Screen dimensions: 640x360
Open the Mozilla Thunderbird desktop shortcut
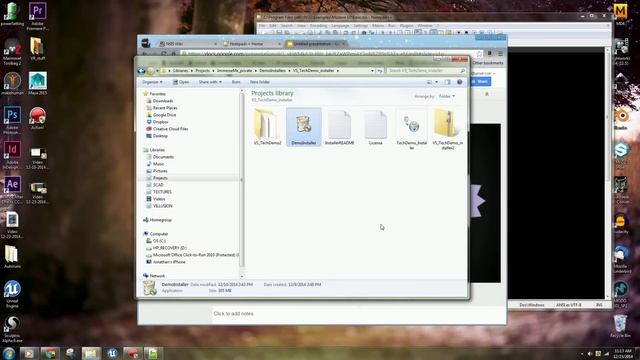(621, 259)
